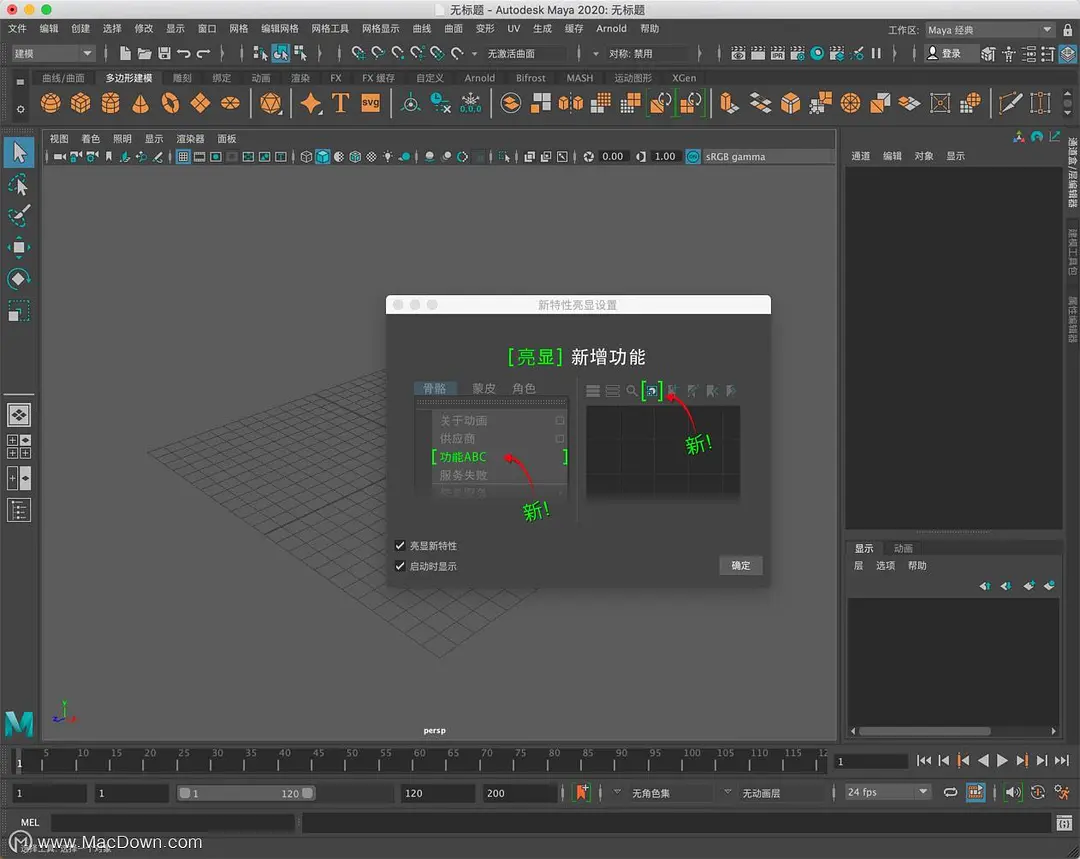Create a polygon sphere from the shelf

(50, 103)
